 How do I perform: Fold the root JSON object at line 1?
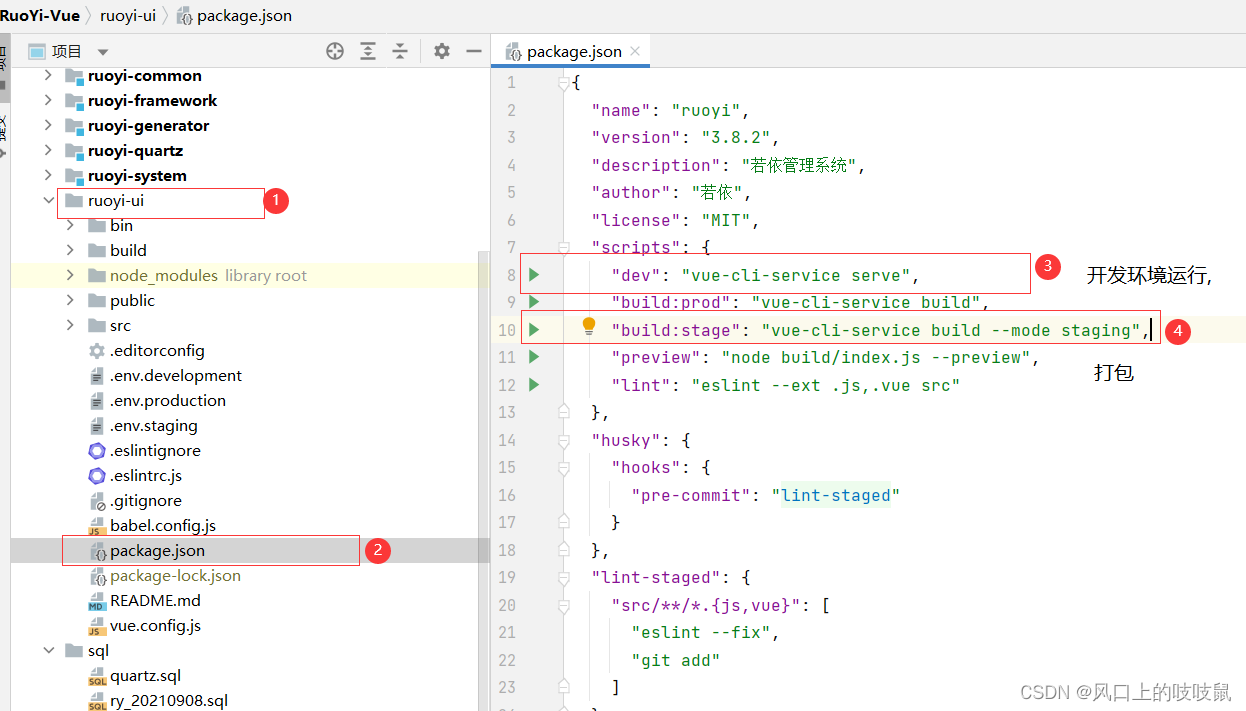563,82
